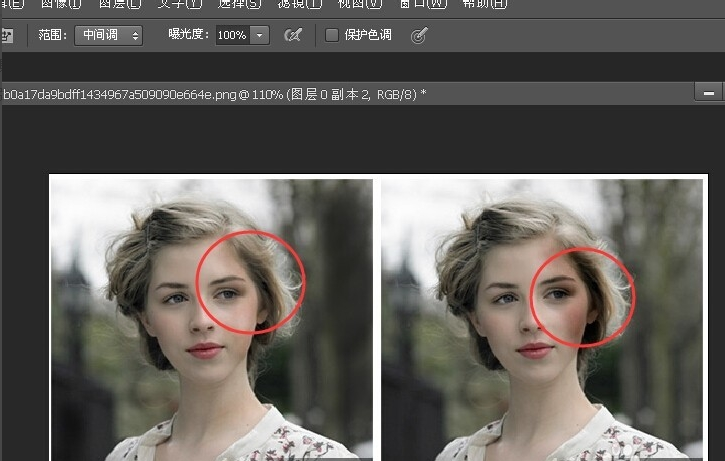The height and width of the screenshot is (461, 725).
Task: Expand the 曝光度 slider arrow
Action: [260, 35]
